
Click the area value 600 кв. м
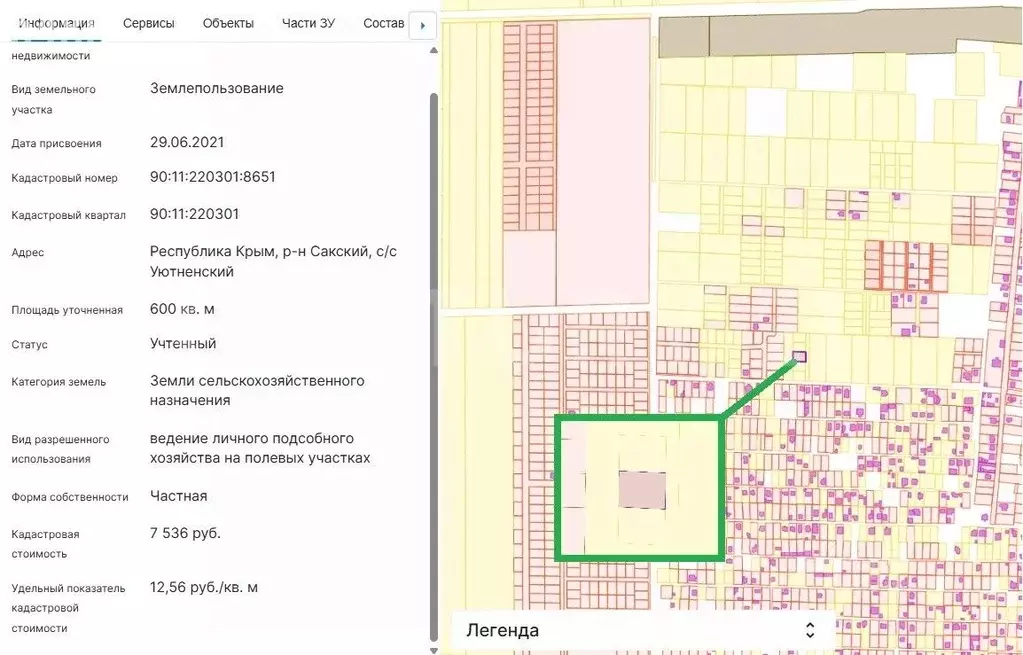coord(182,309)
